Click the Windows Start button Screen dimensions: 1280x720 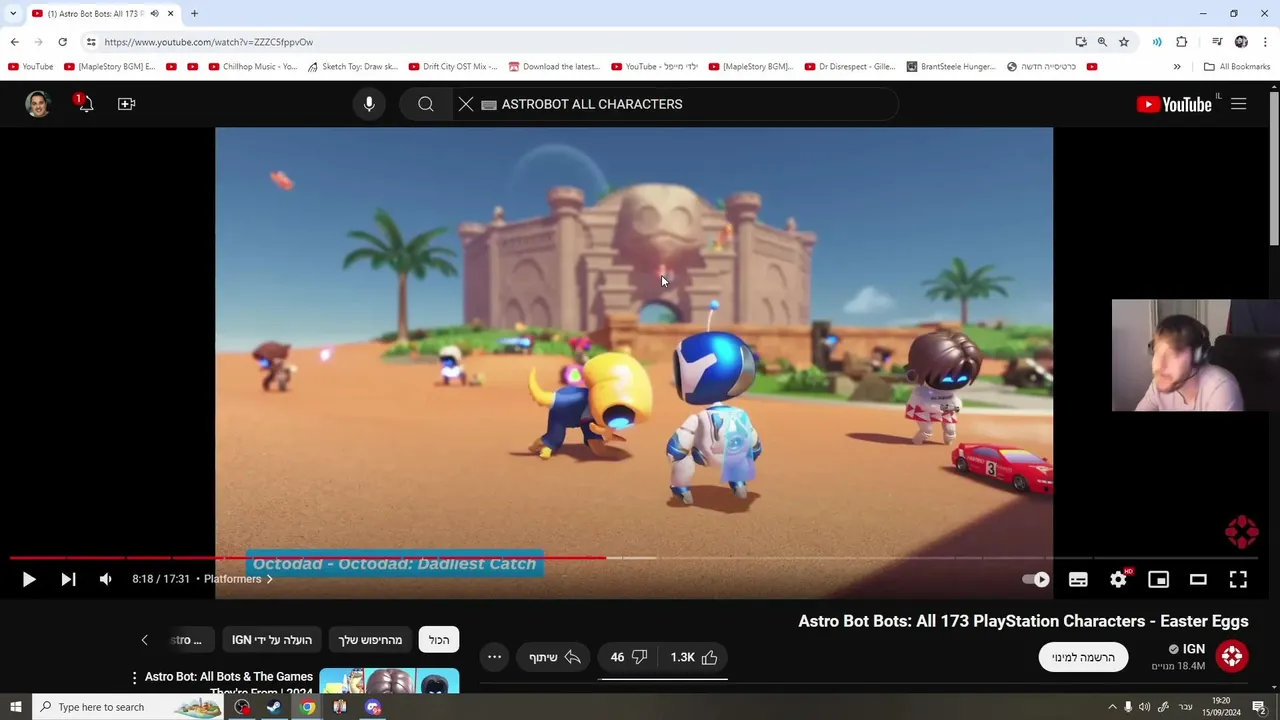click(15, 707)
